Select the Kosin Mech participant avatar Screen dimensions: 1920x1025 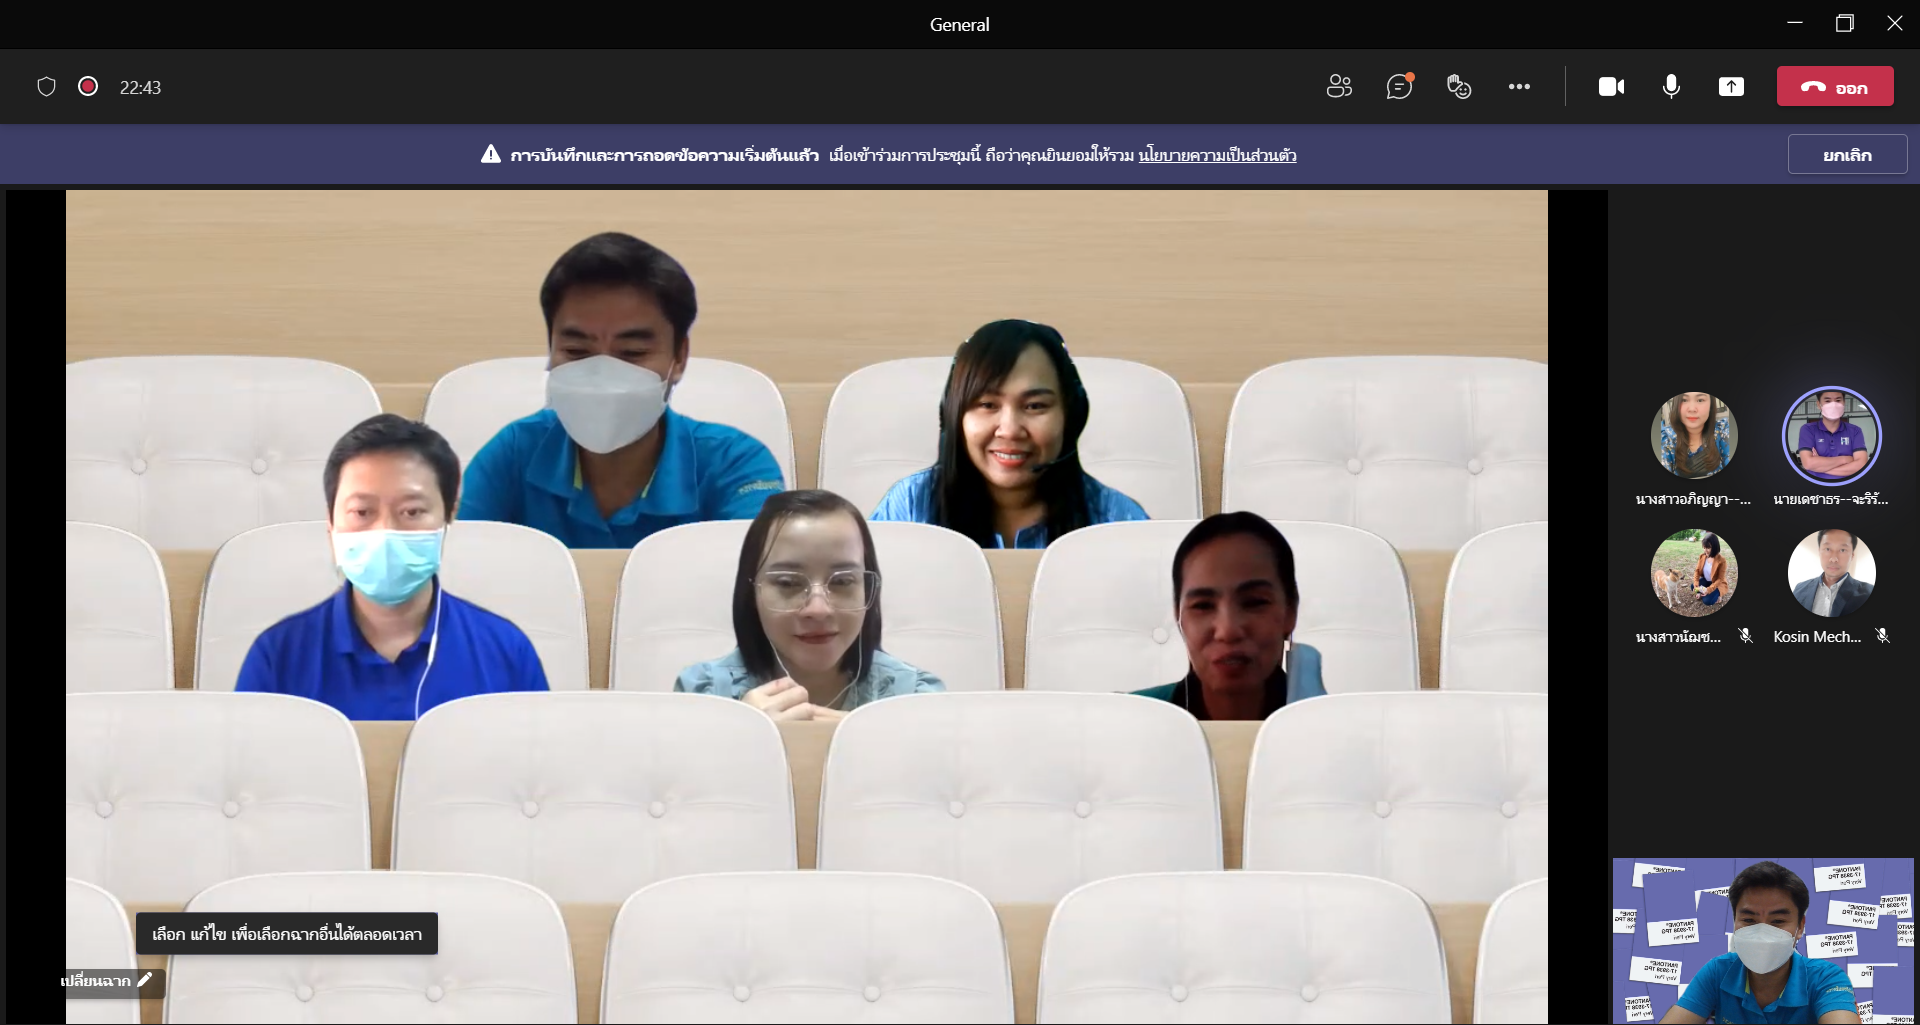(x=1831, y=573)
